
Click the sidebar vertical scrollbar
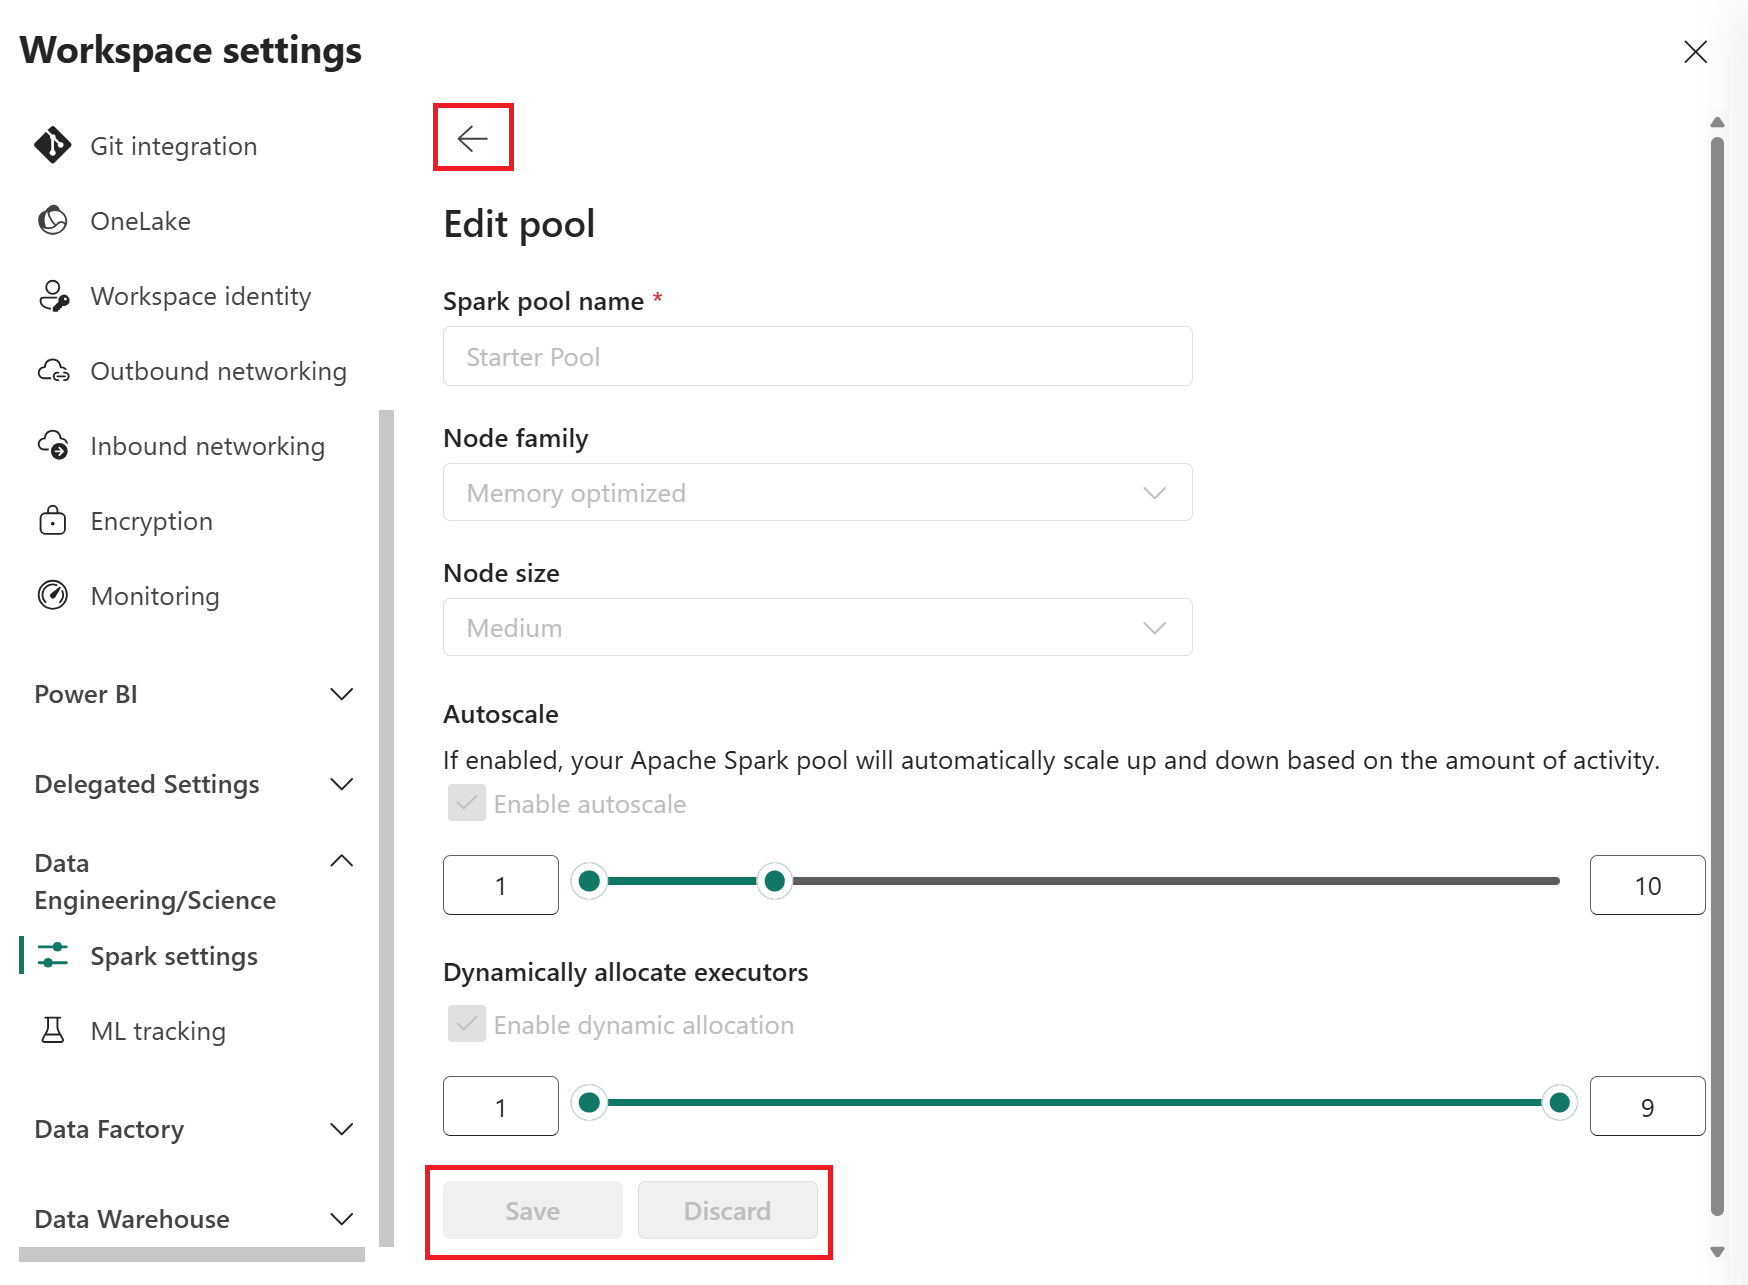point(387,828)
